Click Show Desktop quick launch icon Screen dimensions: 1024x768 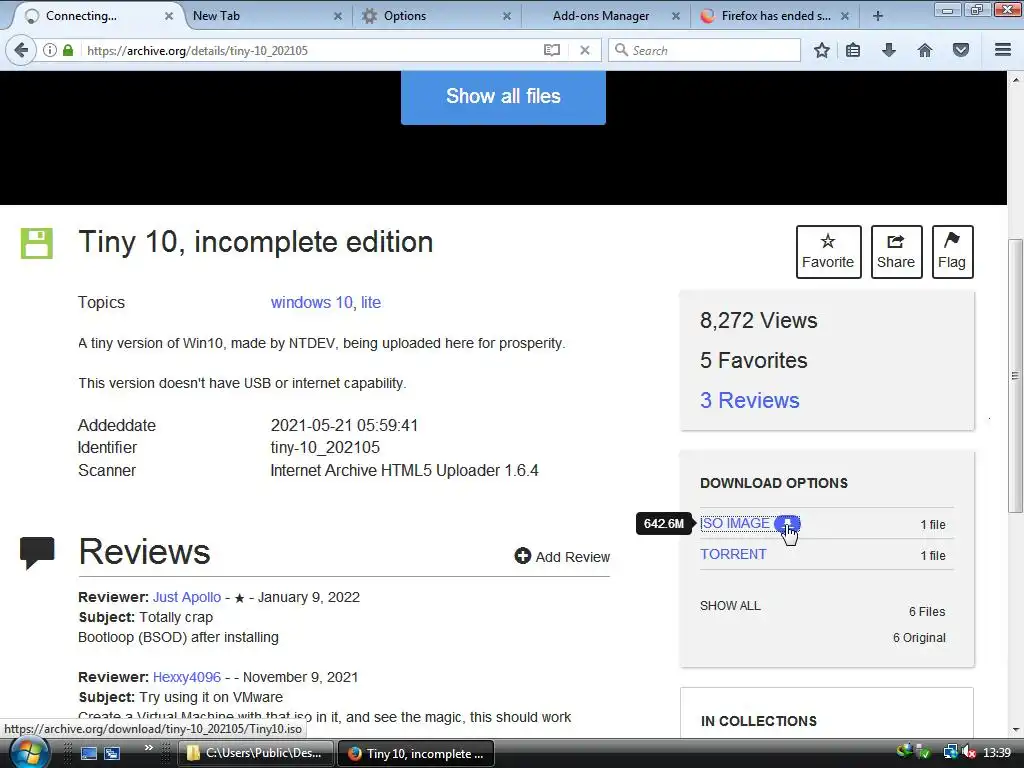(x=89, y=754)
